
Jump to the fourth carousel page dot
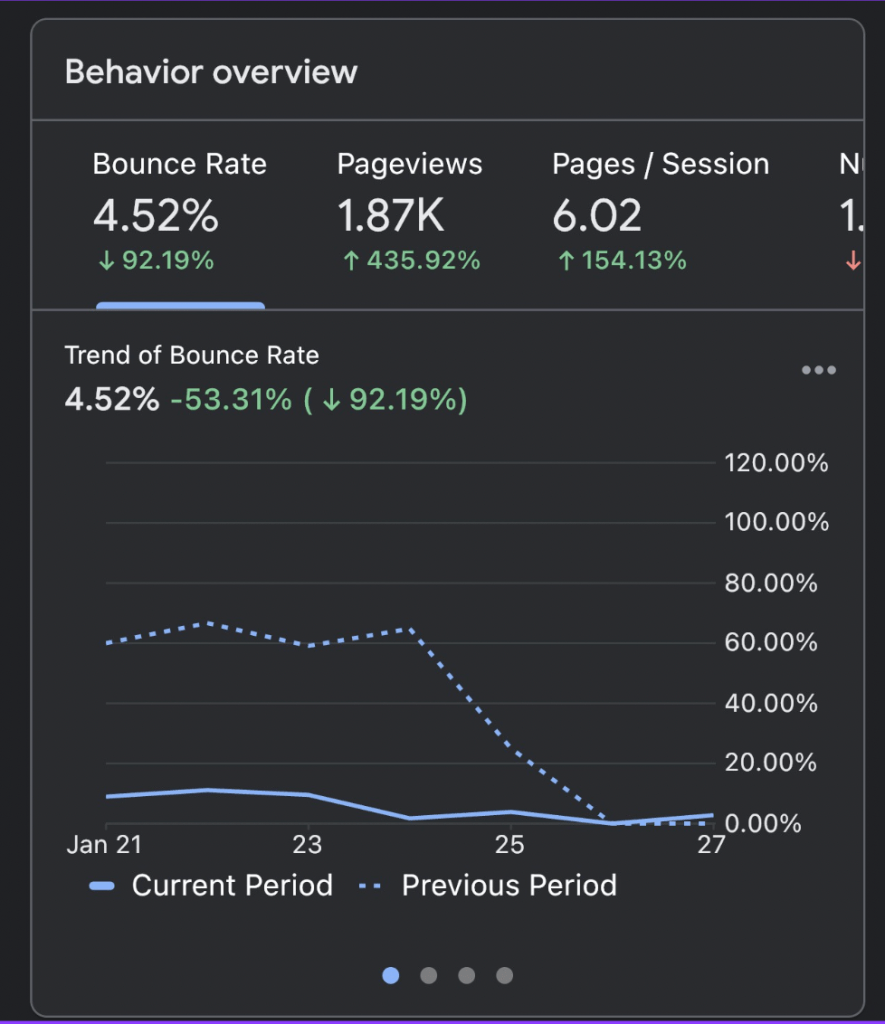[505, 975]
